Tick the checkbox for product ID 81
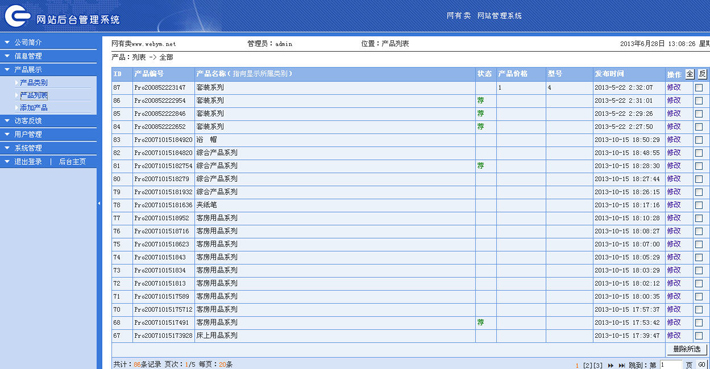 (699, 166)
